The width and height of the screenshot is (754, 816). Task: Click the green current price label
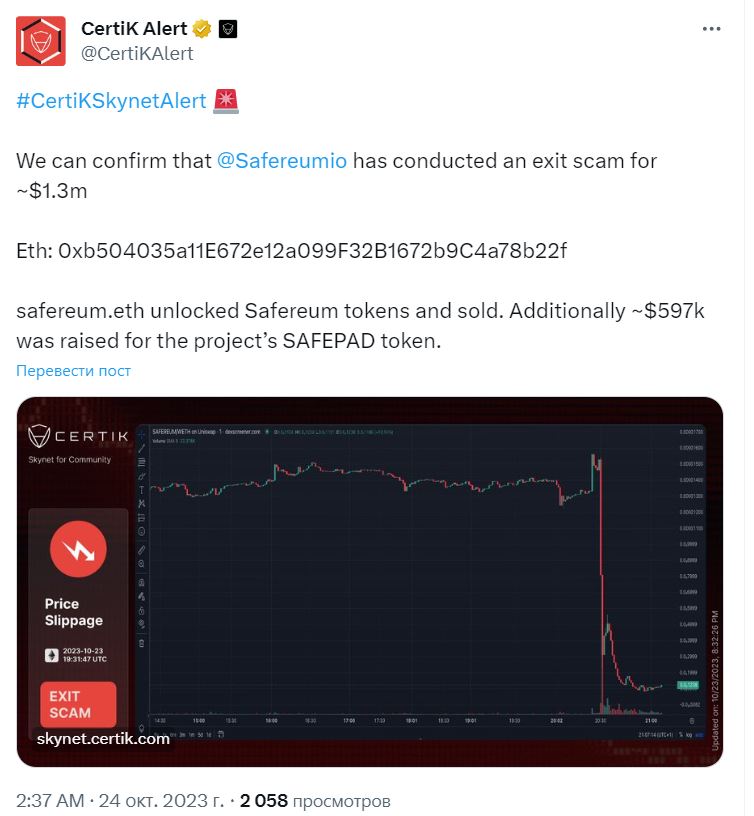(687, 685)
